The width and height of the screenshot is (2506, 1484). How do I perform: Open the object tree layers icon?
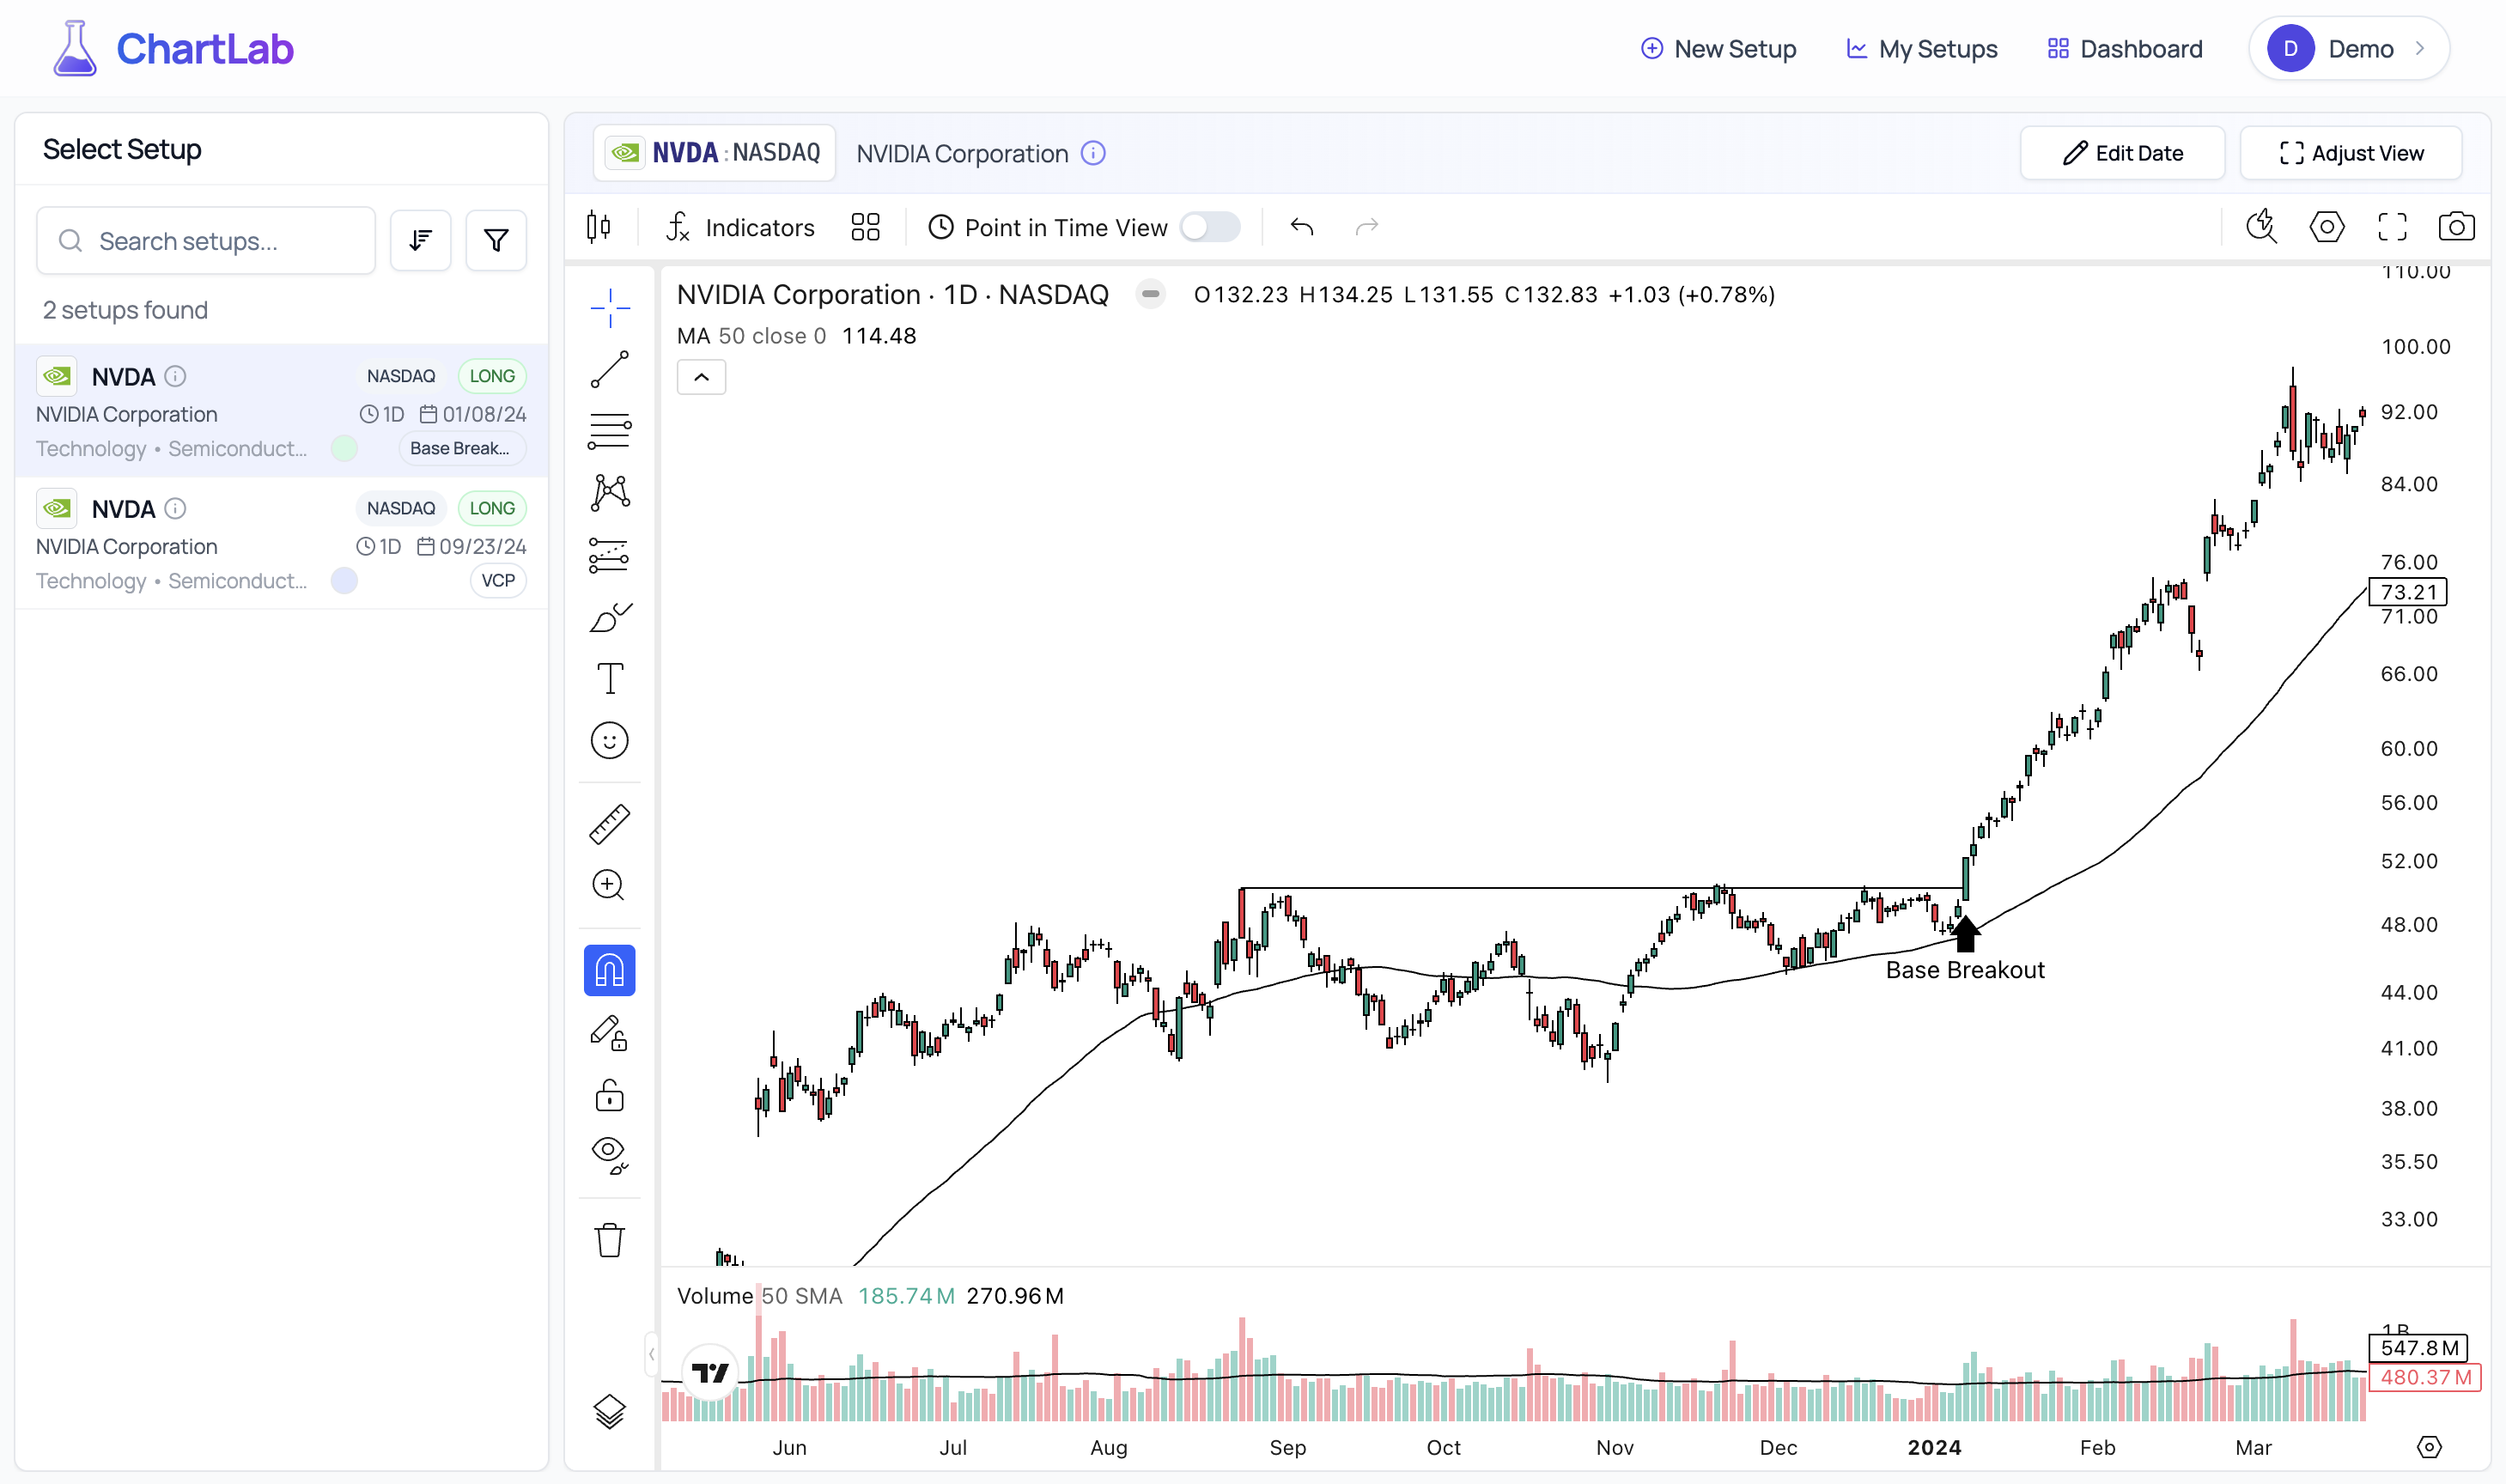(x=610, y=1412)
